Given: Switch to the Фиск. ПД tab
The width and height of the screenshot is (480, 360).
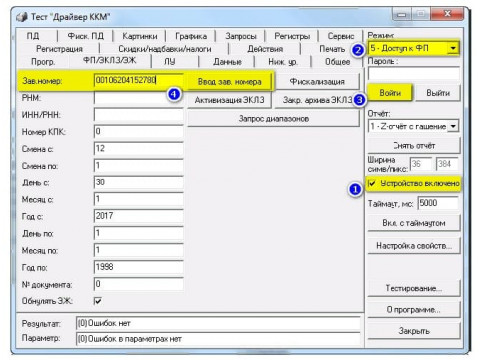Looking at the screenshot, I should pyautogui.click(x=86, y=36).
